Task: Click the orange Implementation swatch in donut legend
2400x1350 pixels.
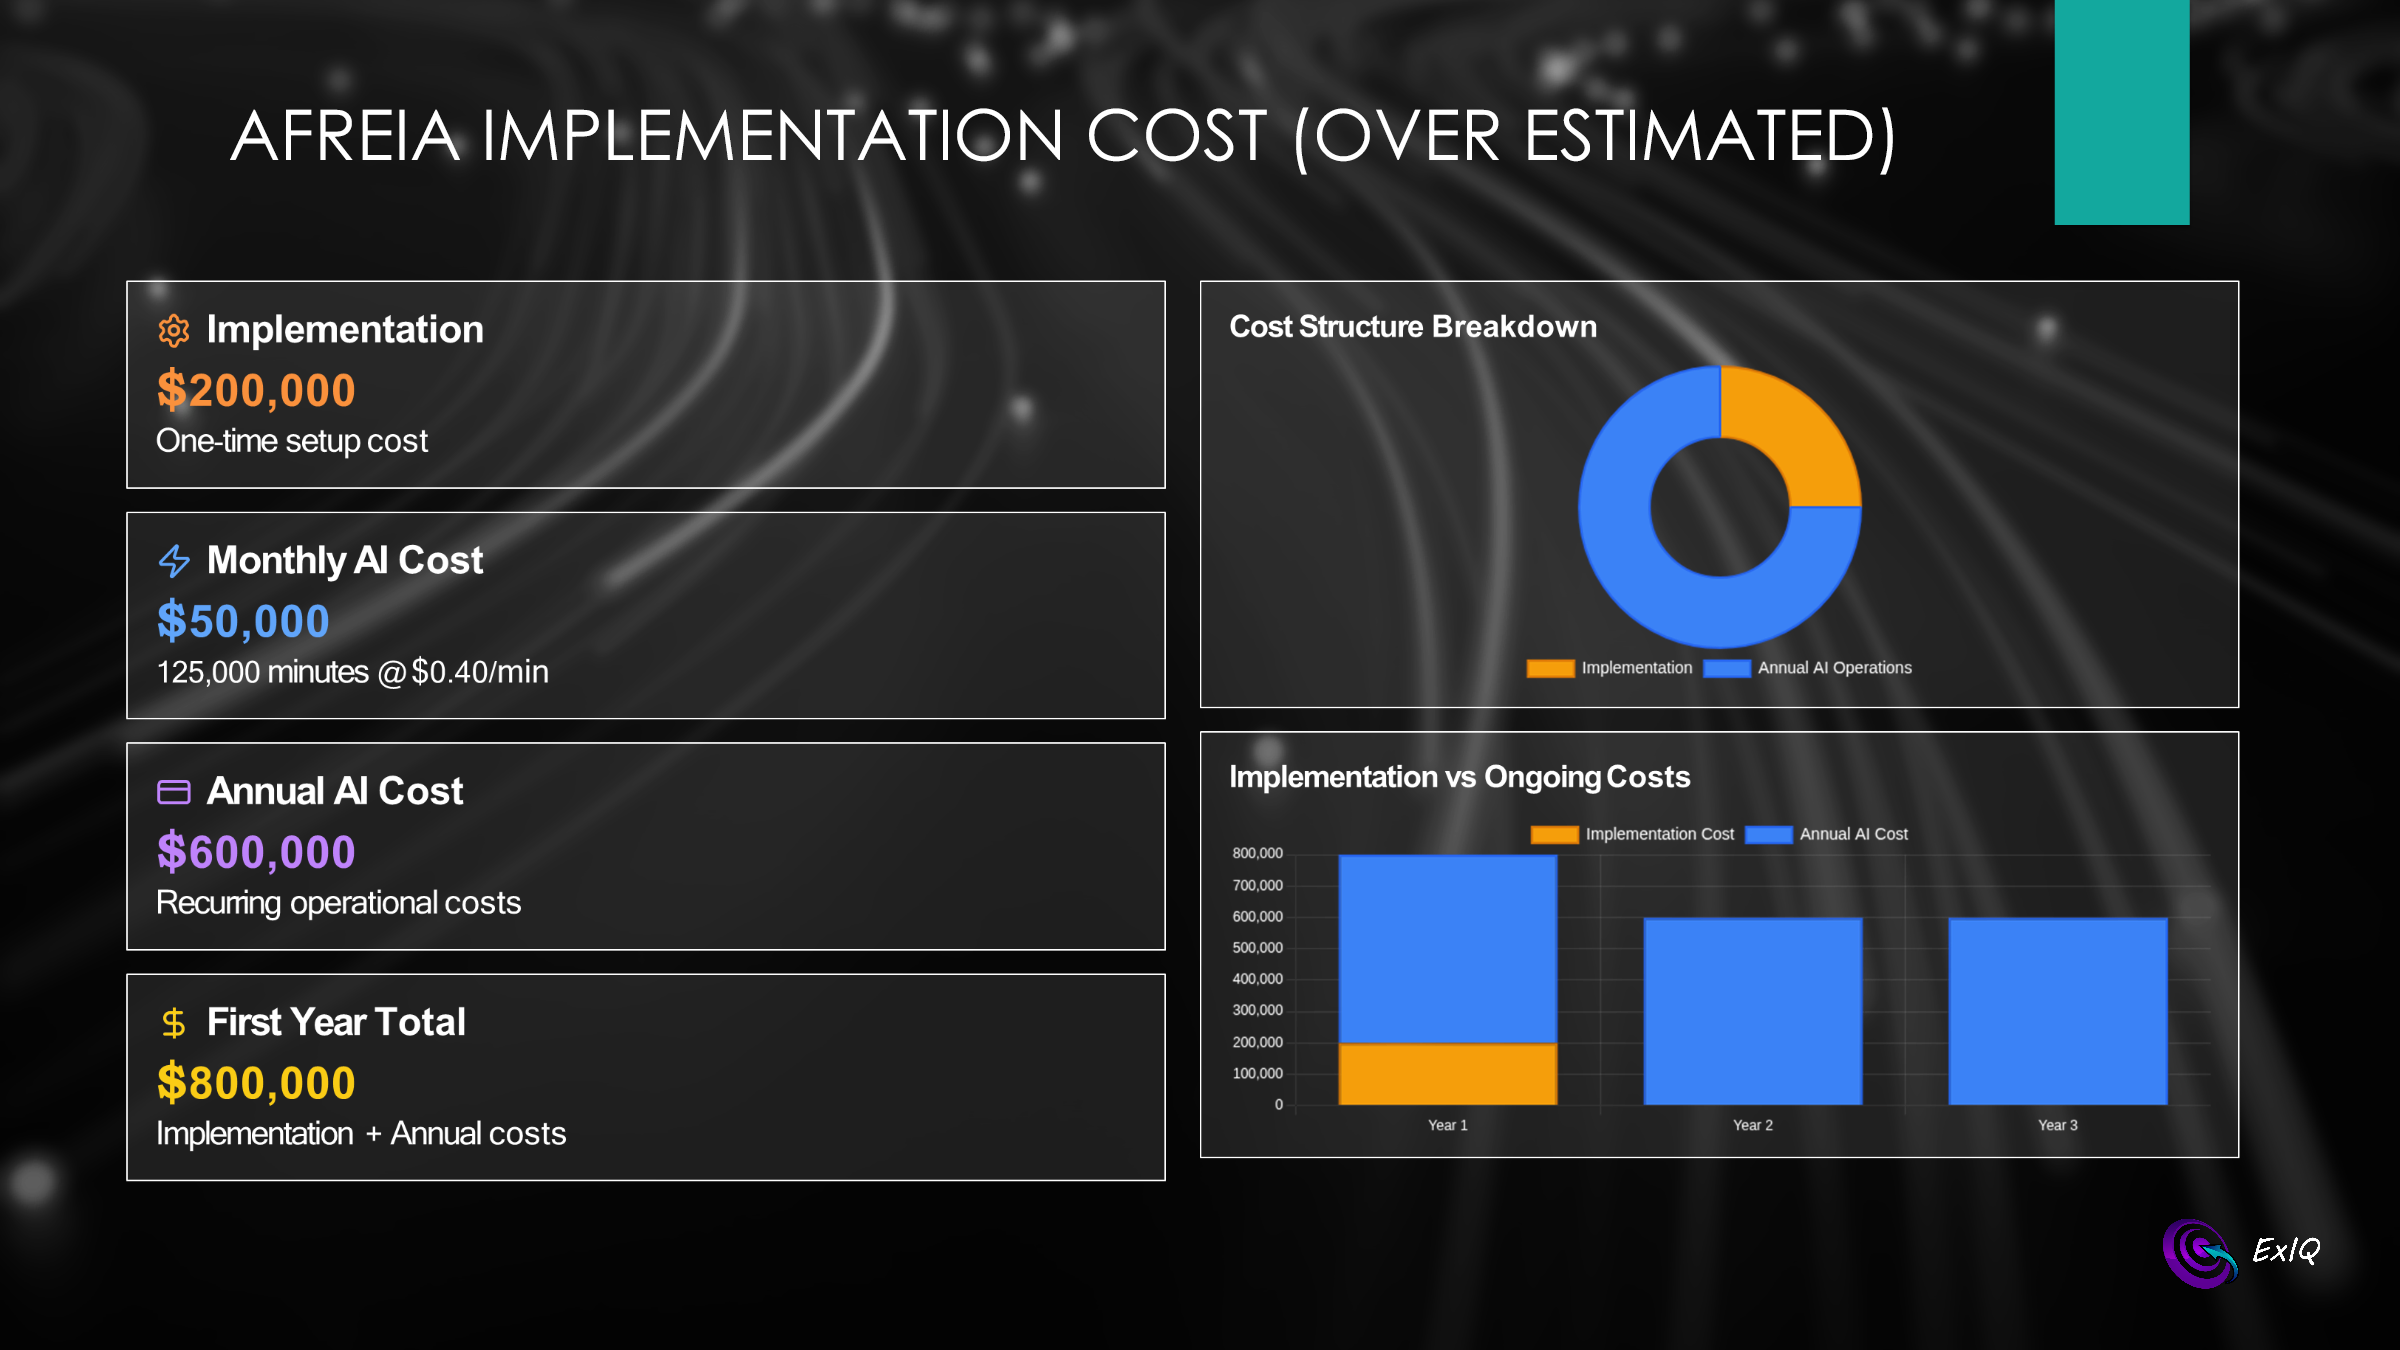Action: pyautogui.click(x=1550, y=668)
